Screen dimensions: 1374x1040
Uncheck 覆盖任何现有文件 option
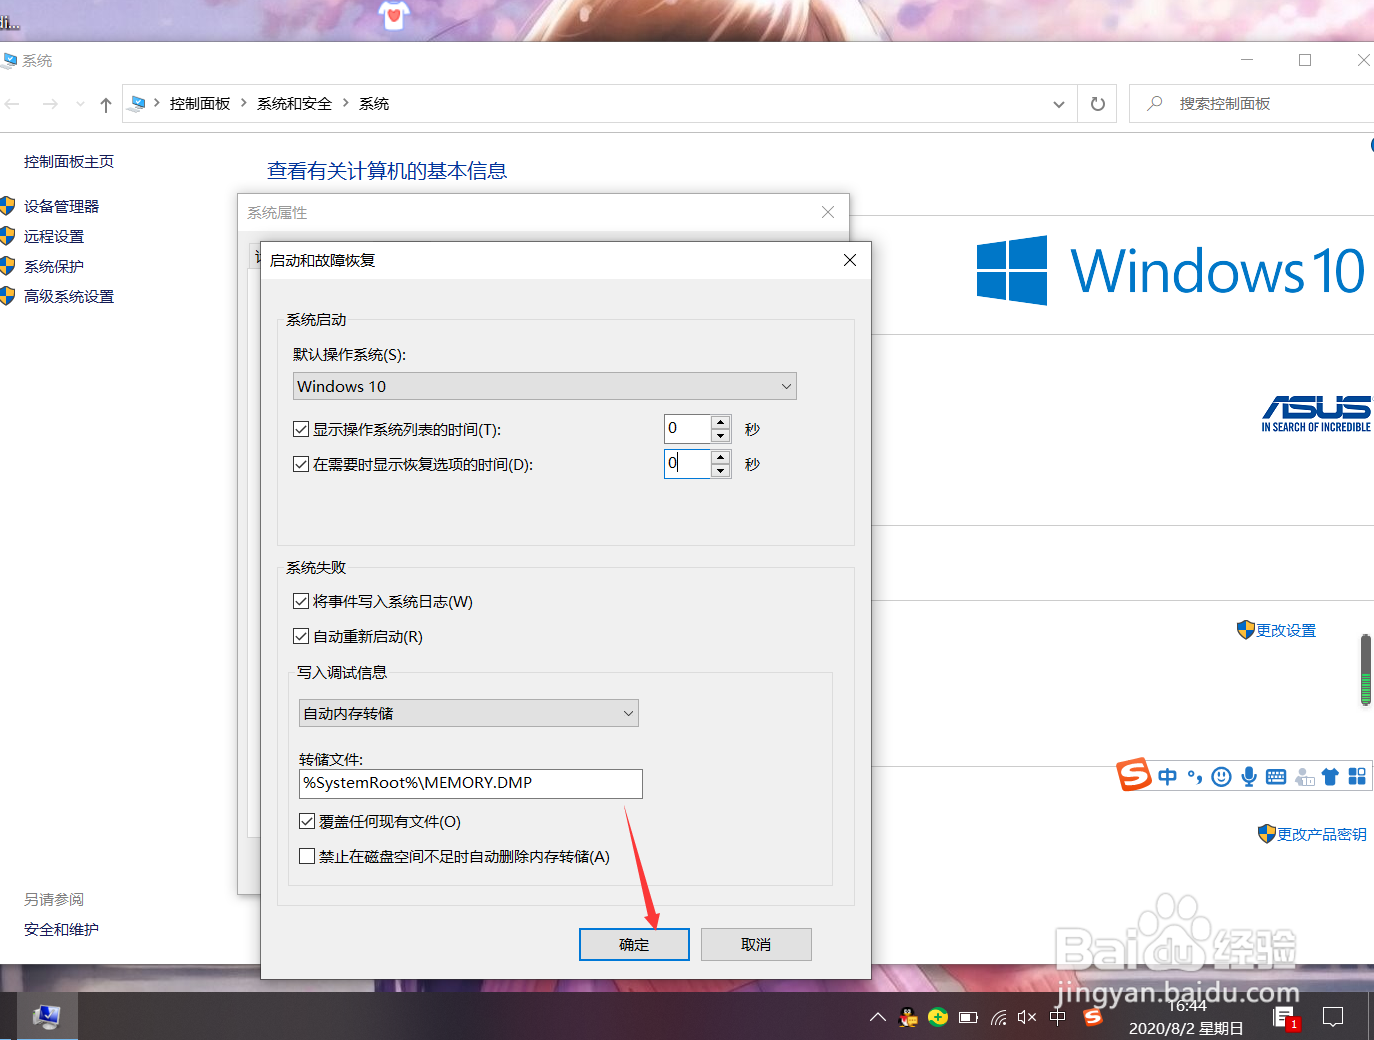point(306,821)
